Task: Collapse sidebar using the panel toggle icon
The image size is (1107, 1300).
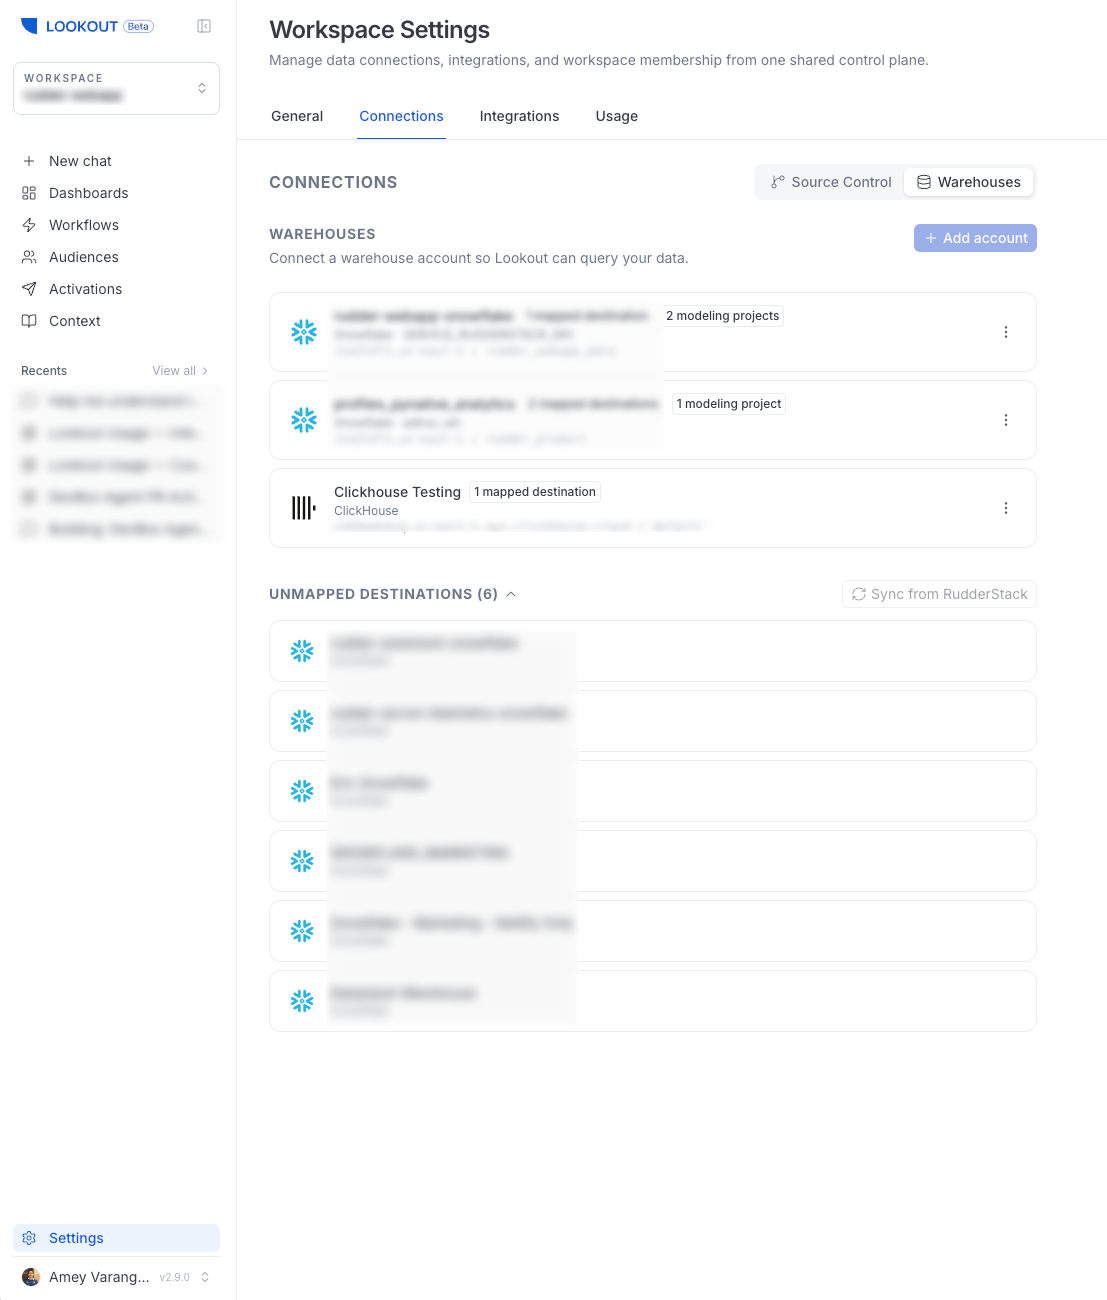Action: (204, 26)
